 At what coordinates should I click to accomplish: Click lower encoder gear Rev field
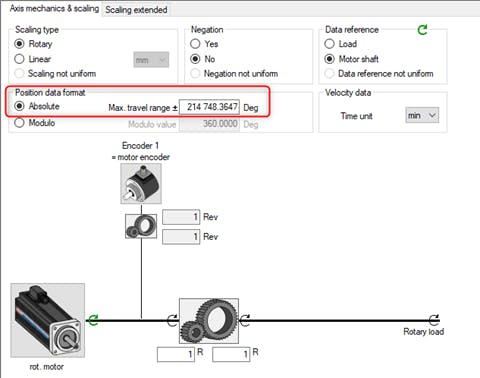[x=181, y=237]
